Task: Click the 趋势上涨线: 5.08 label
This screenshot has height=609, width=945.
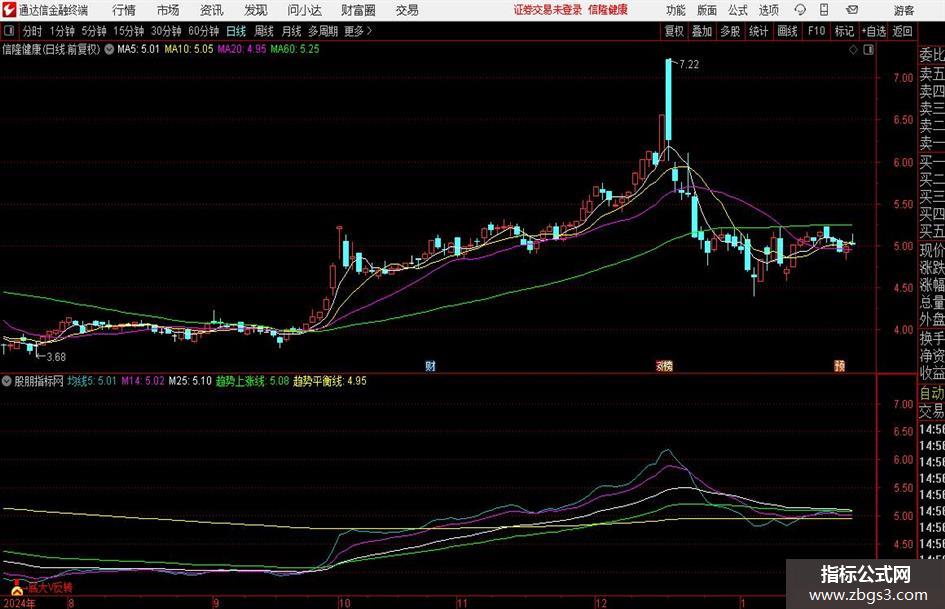Action: tap(253, 381)
